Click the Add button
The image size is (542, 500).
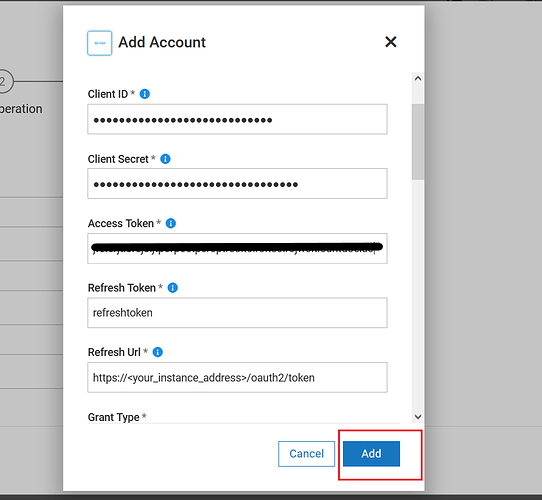pos(371,453)
